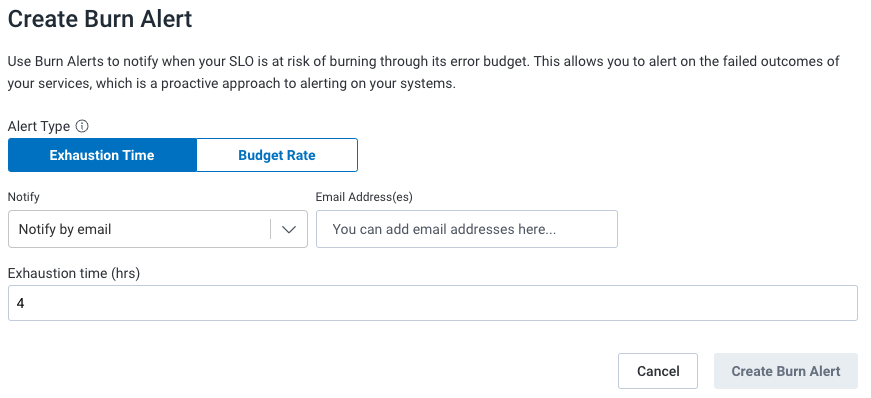Click the value 4 in exhaustion field
The height and width of the screenshot is (398, 871).
point(21,304)
